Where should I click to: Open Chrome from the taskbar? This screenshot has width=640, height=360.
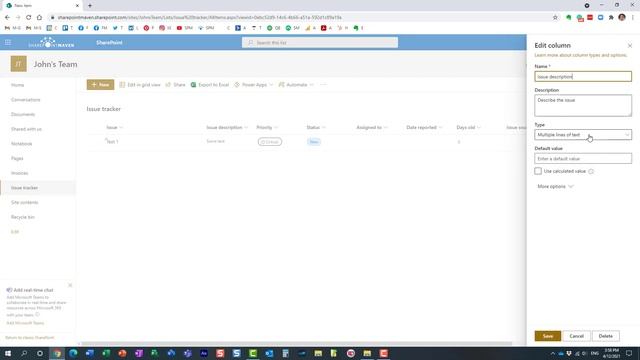[57, 353]
